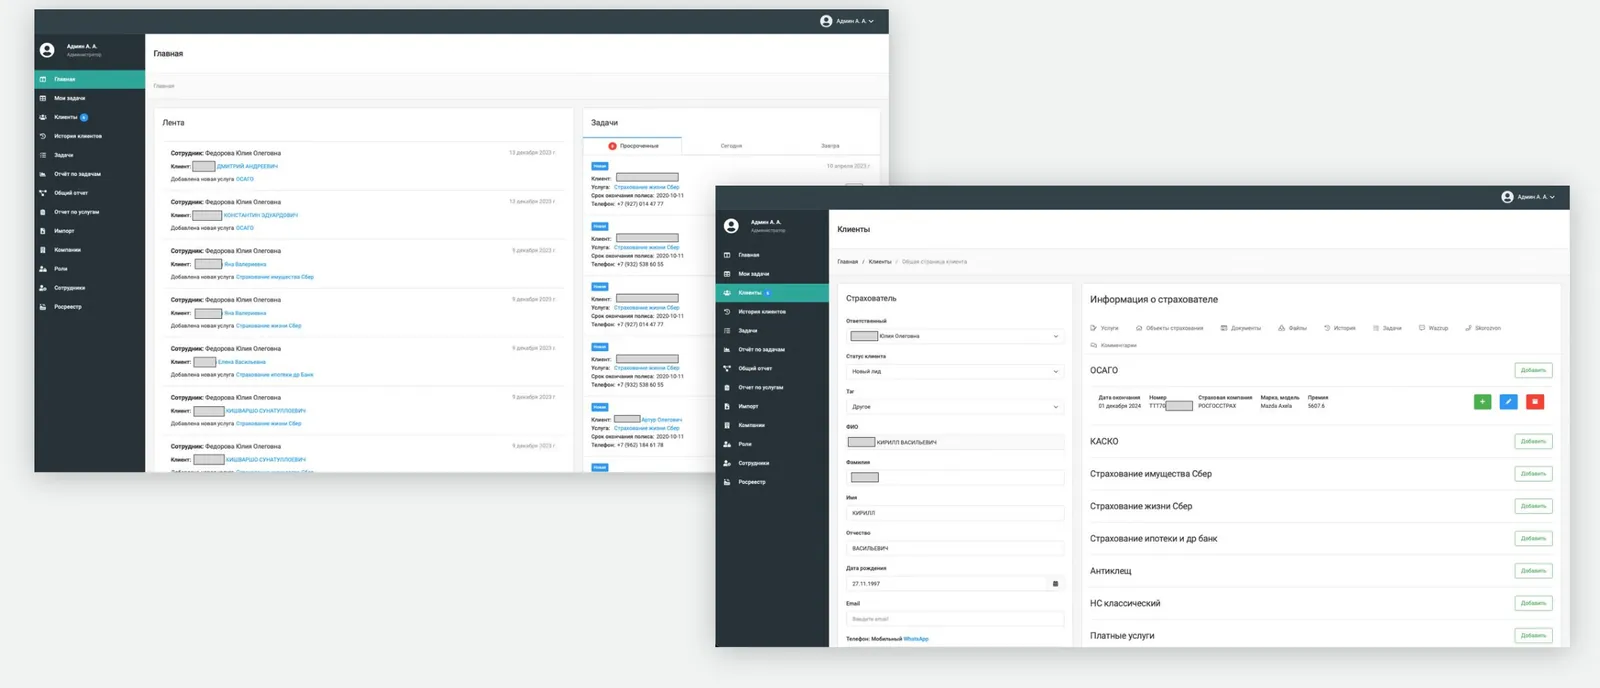Switch to the Завтра tasks tab
1600x688 pixels.
[x=830, y=146]
